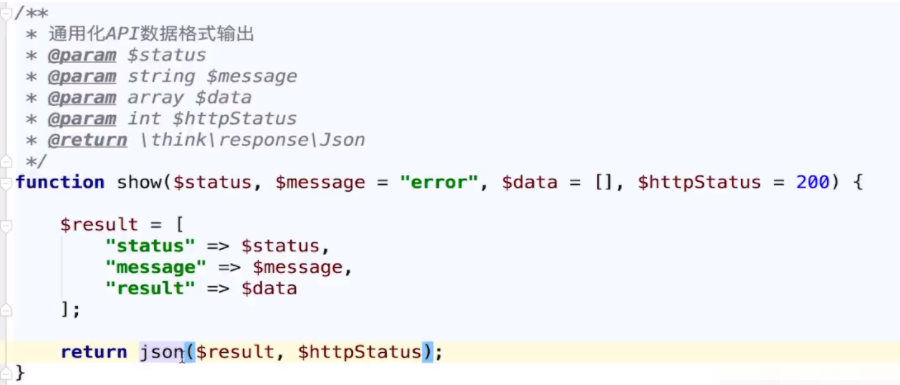This screenshot has width=900, height=385.
Task: Collapse the show function fold marker
Action: pyautogui.click(x=6, y=184)
